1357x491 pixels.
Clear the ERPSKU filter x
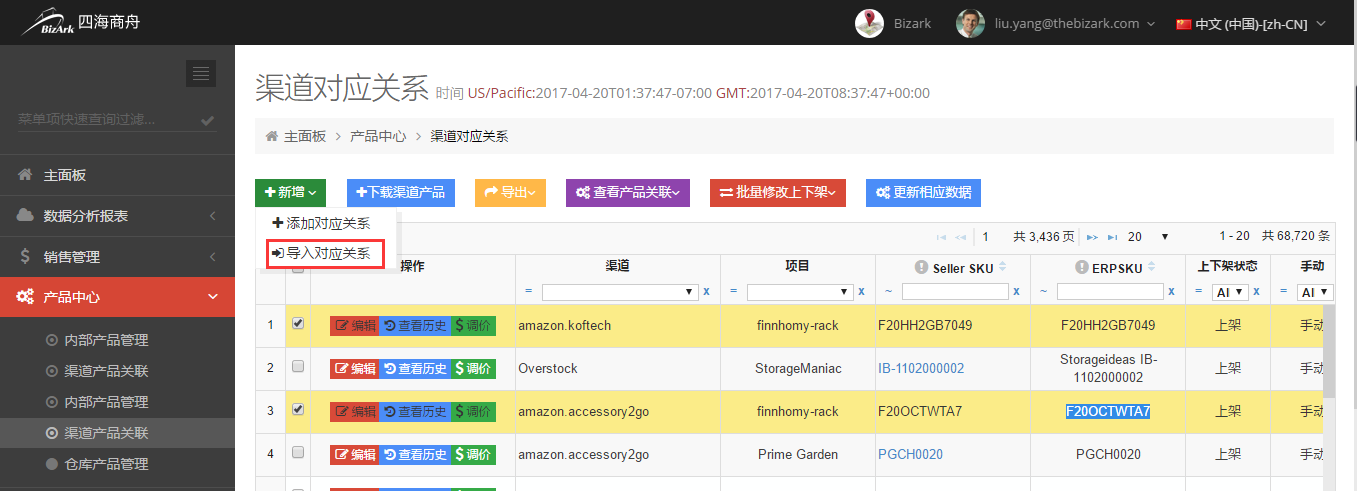point(1171,292)
